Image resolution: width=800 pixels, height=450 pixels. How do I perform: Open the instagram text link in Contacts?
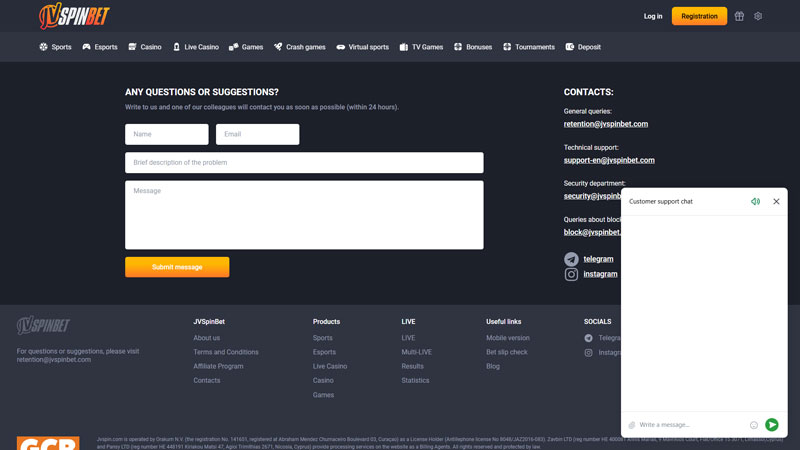click(x=601, y=274)
